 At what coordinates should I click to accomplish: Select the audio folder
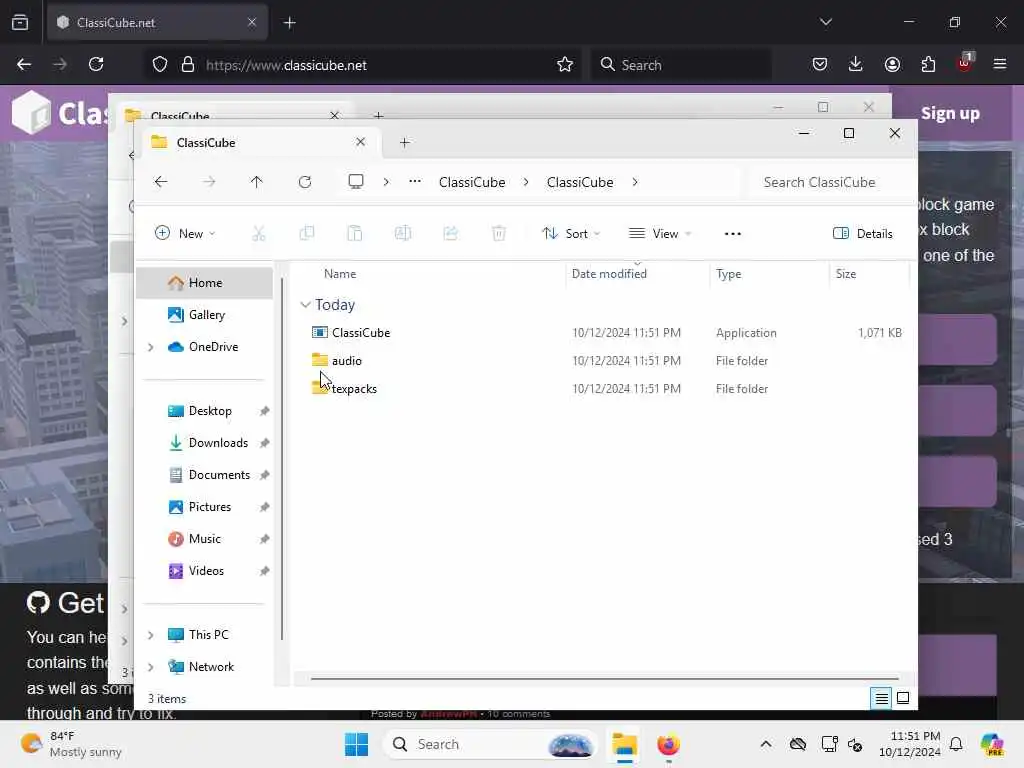pyautogui.click(x=346, y=360)
